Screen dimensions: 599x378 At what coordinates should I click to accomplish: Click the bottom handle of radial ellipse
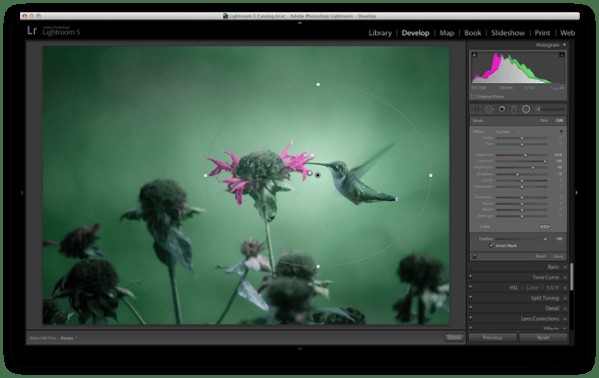tap(318, 266)
